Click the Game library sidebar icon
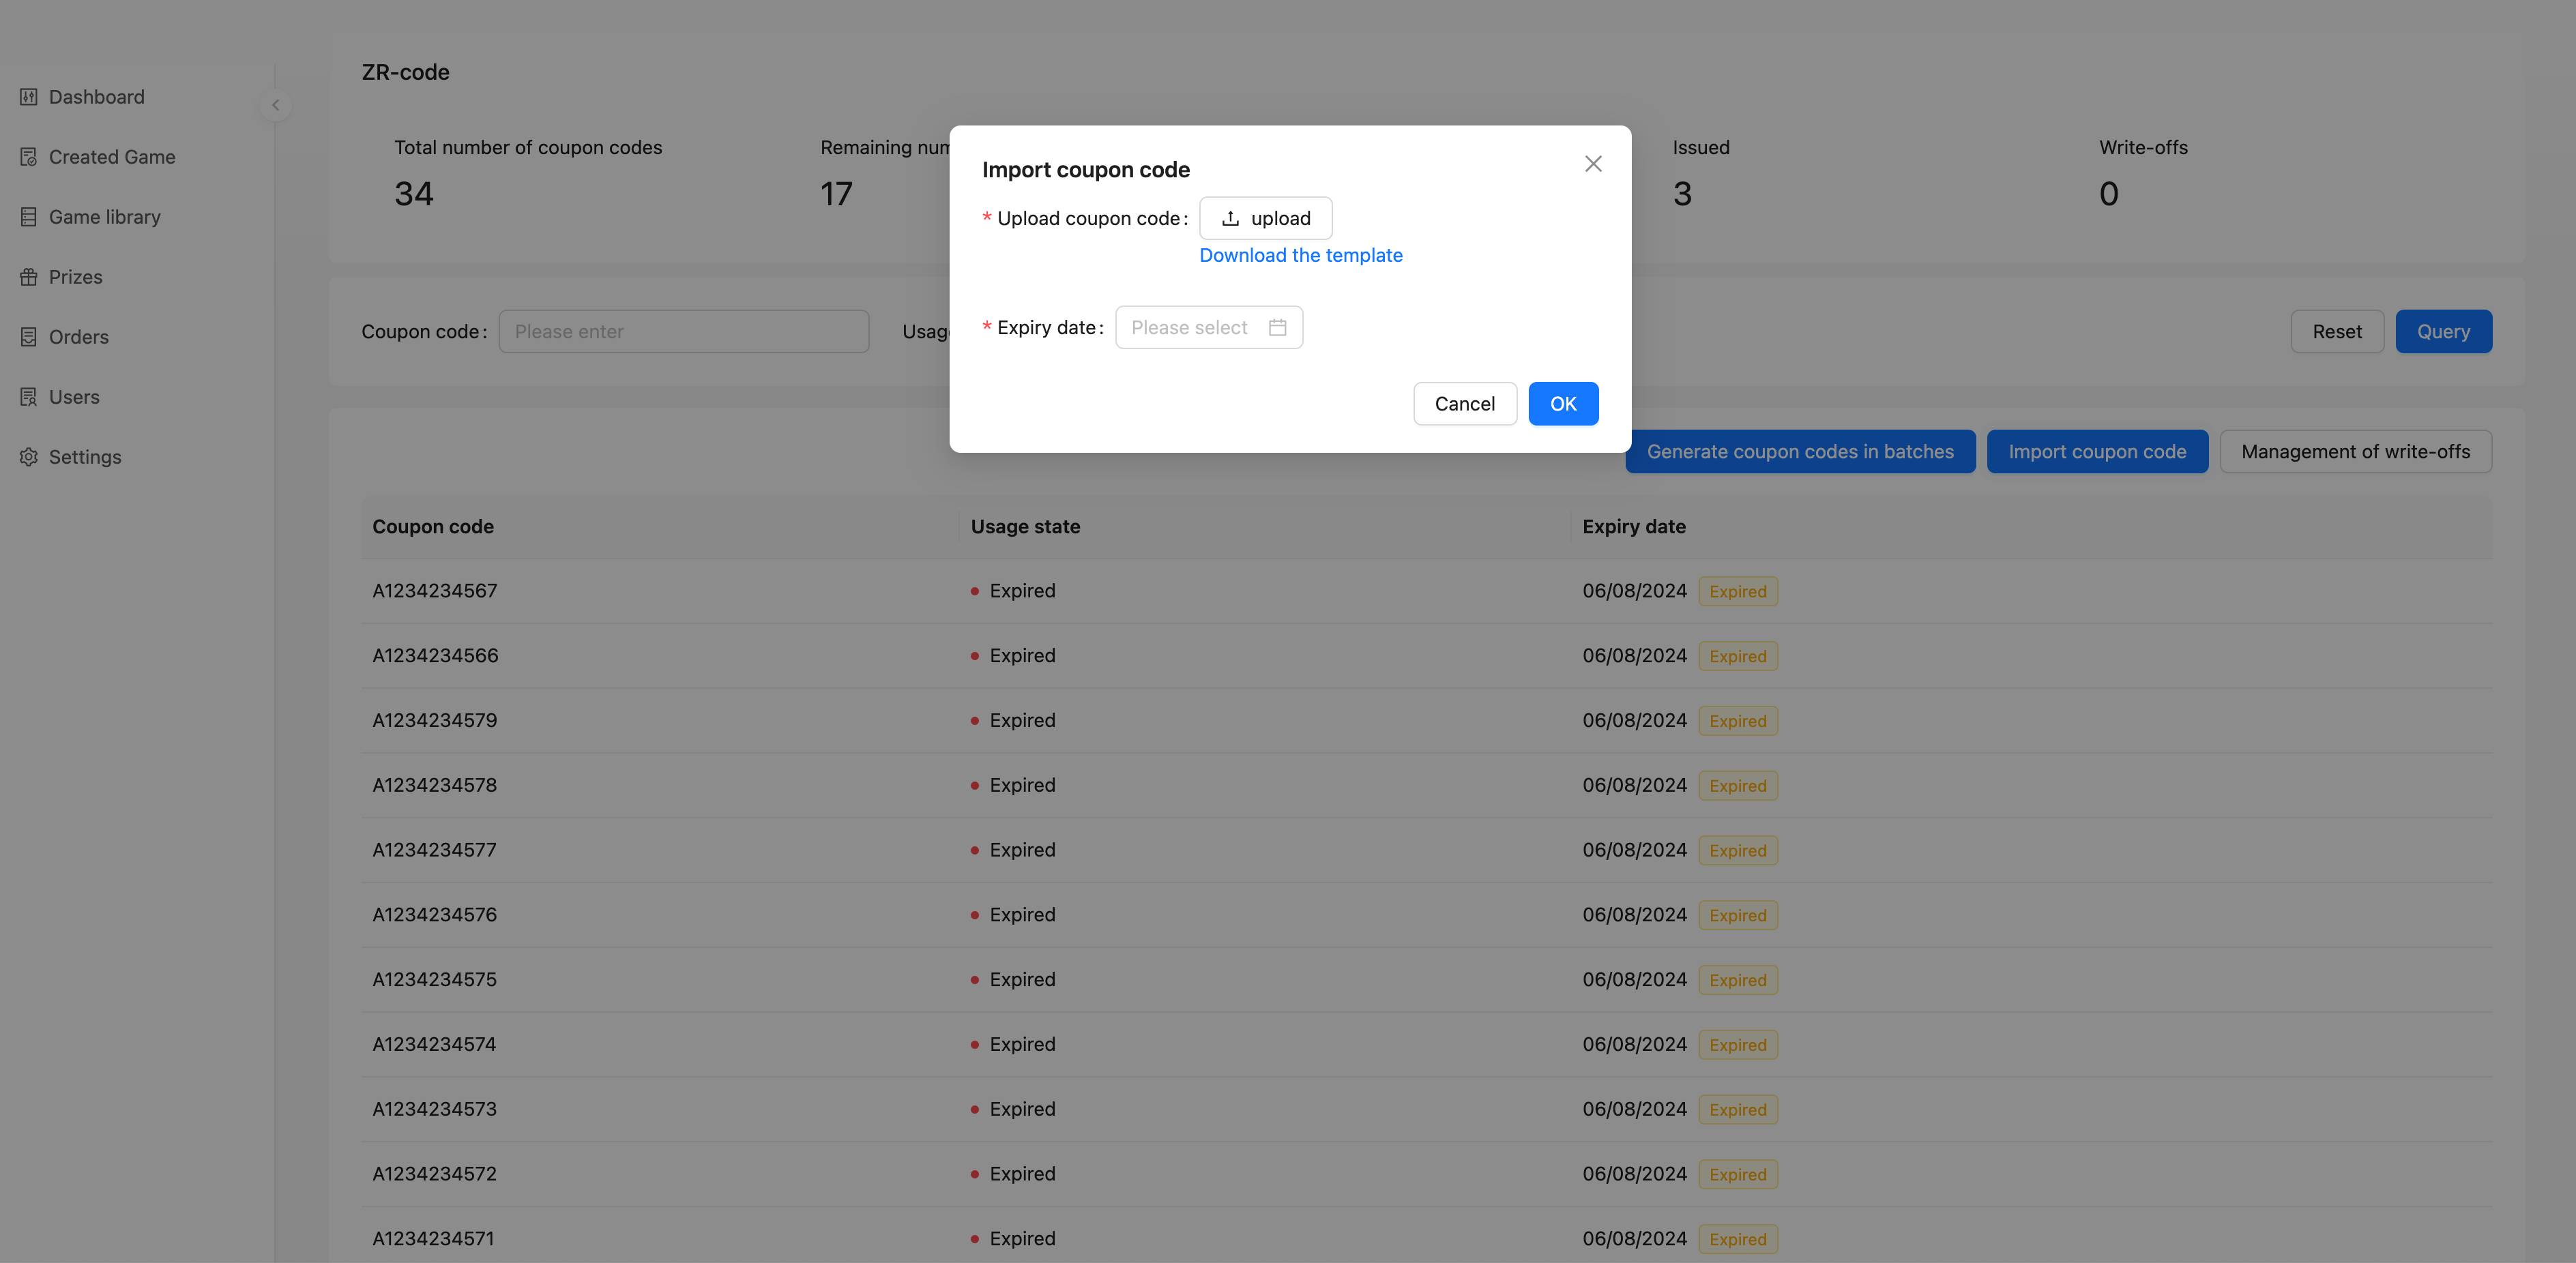2576x1263 pixels. tap(28, 217)
